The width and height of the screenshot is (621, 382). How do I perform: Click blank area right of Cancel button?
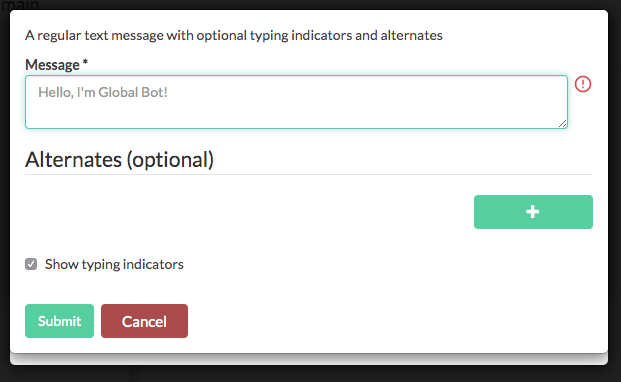point(396,321)
